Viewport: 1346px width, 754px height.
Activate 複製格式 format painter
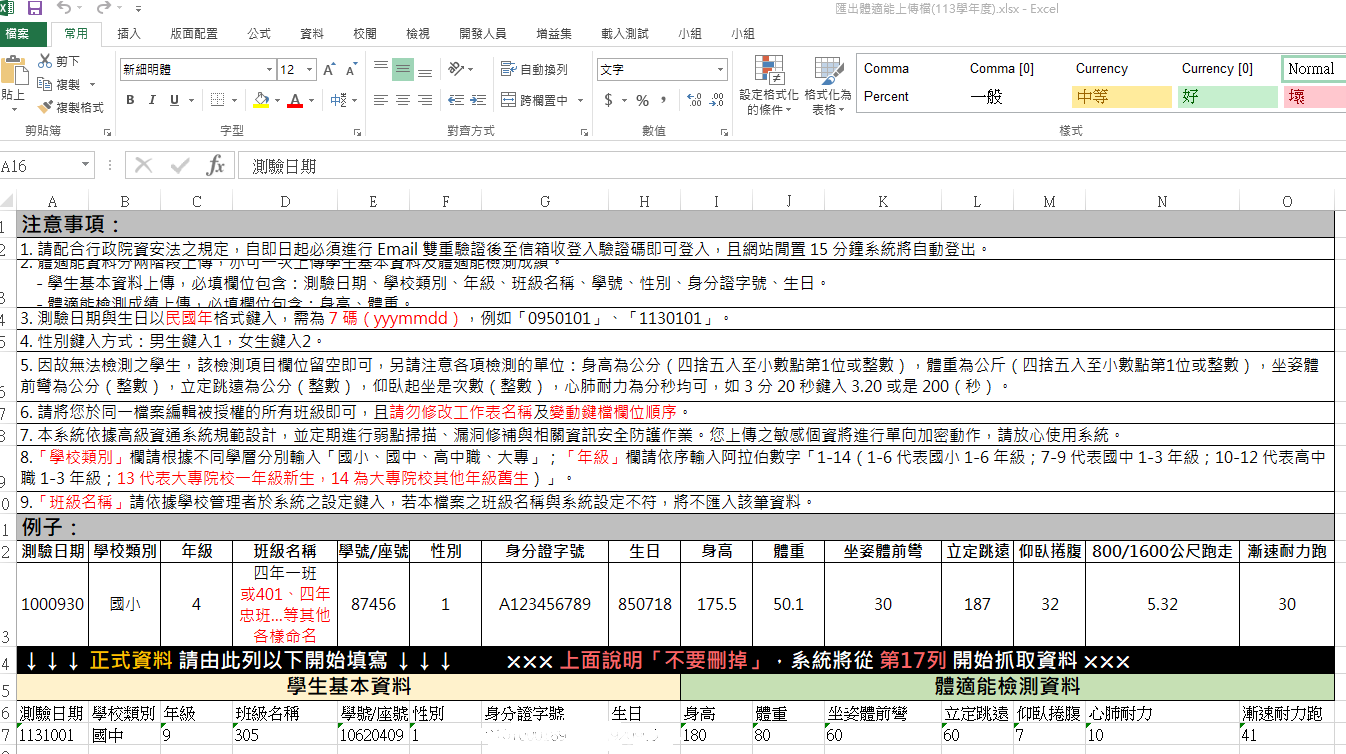pos(70,107)
